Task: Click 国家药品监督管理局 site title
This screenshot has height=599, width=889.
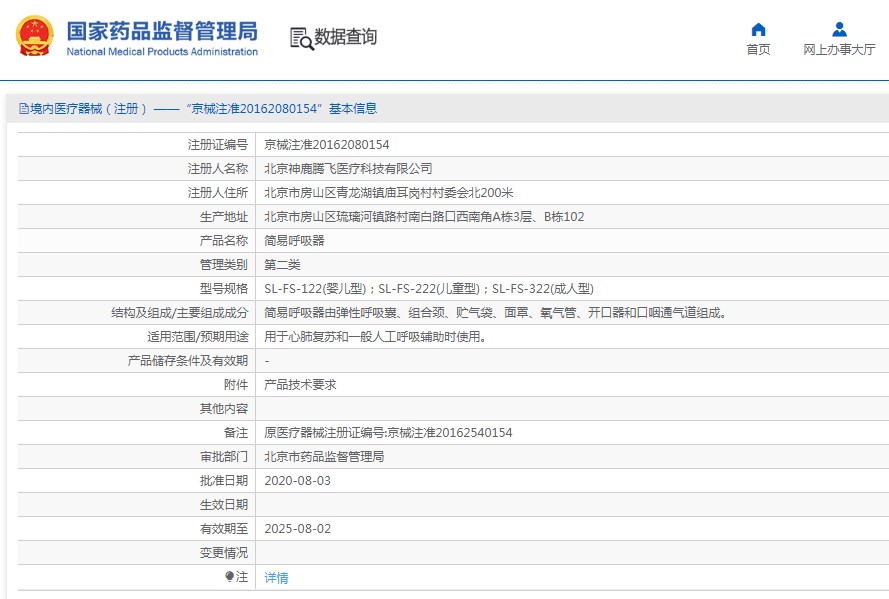Action: click(x=162, y=31)
